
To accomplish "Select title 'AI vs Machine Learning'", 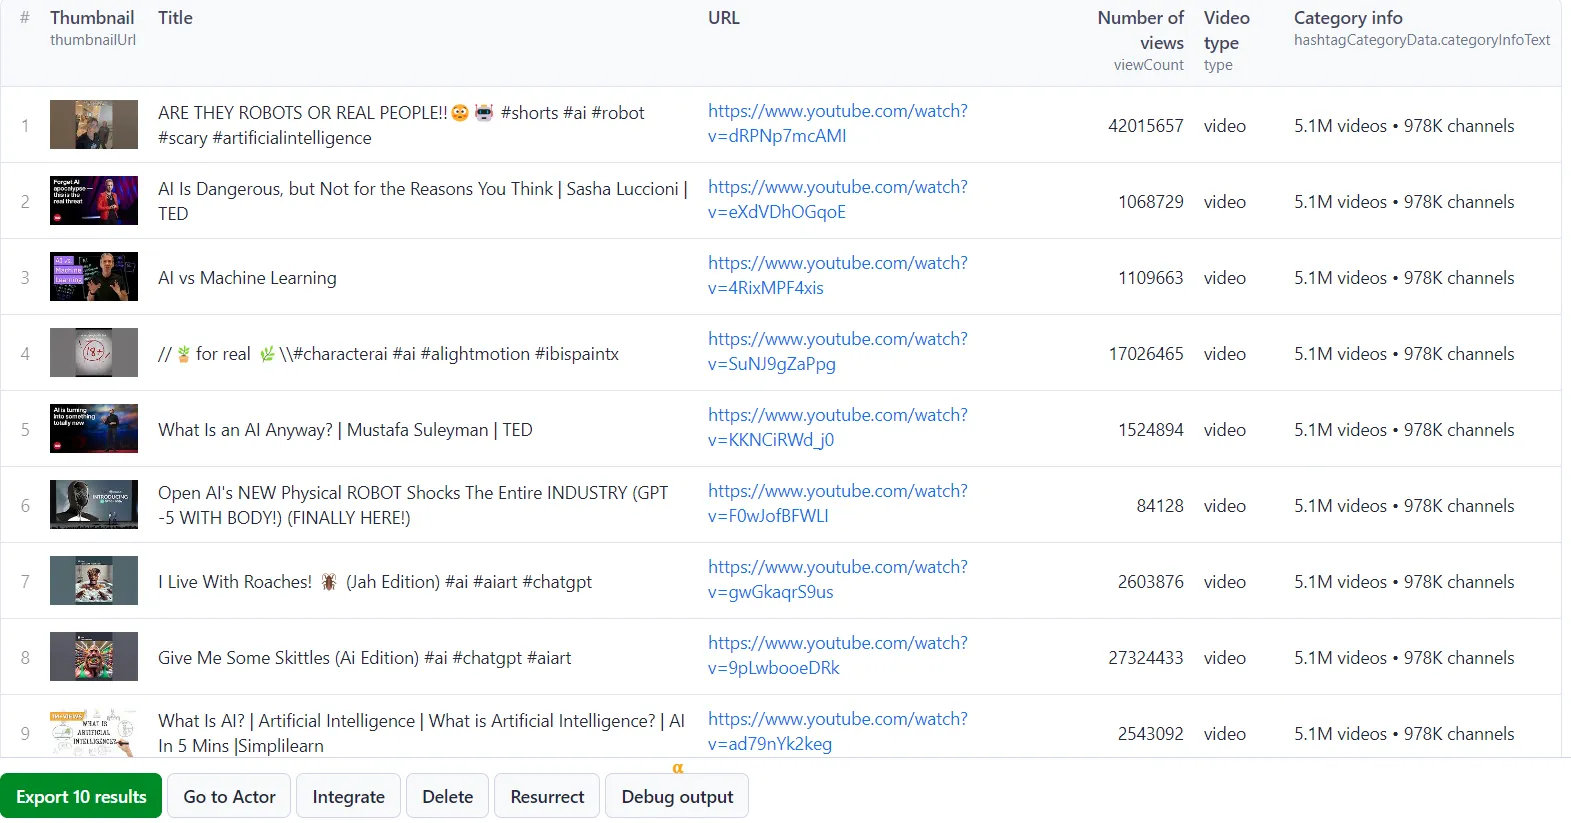I will (247, 278).
